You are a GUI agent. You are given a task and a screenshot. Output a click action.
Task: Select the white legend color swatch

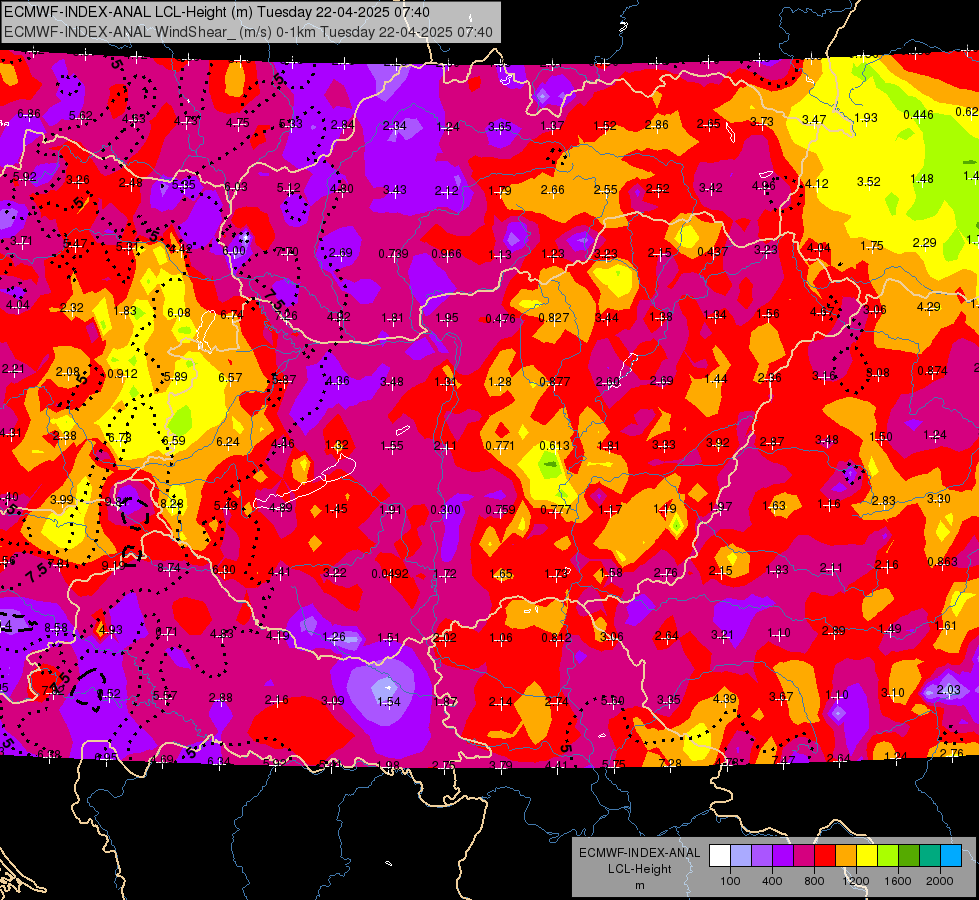[720, 856]
